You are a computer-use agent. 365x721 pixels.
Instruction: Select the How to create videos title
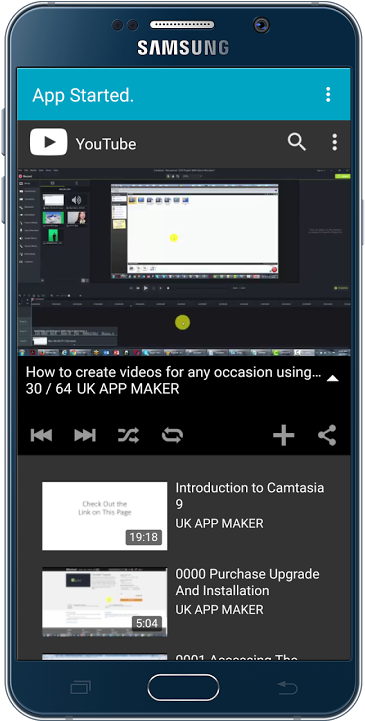pos(173,372)
